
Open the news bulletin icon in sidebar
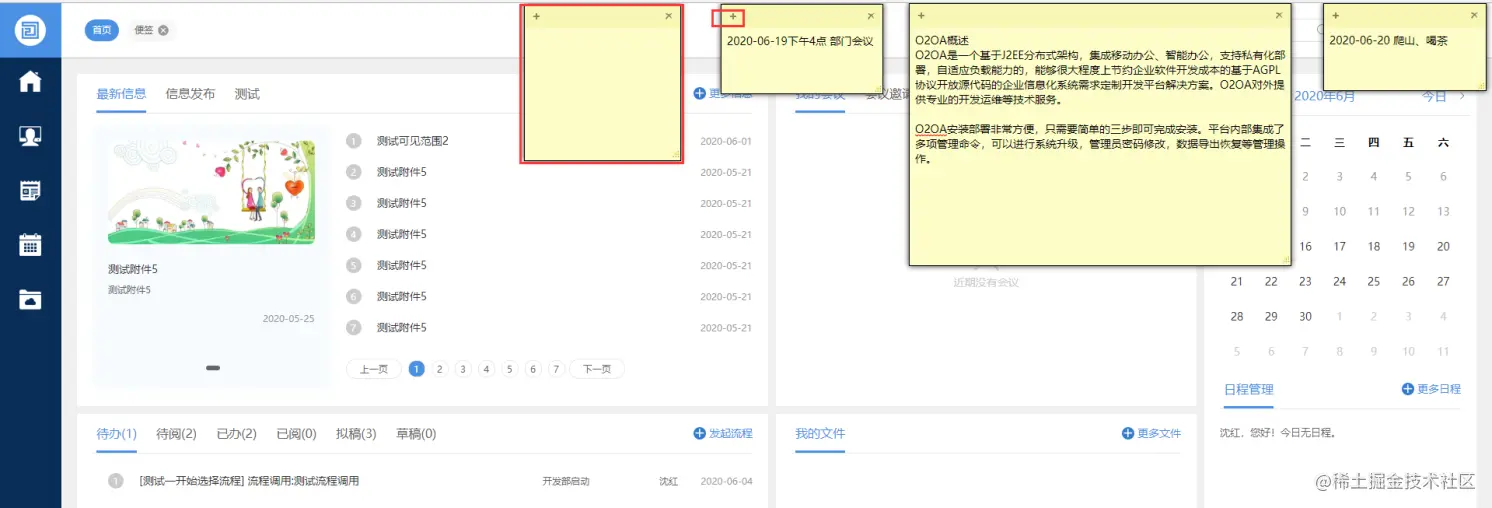[30, 190]
